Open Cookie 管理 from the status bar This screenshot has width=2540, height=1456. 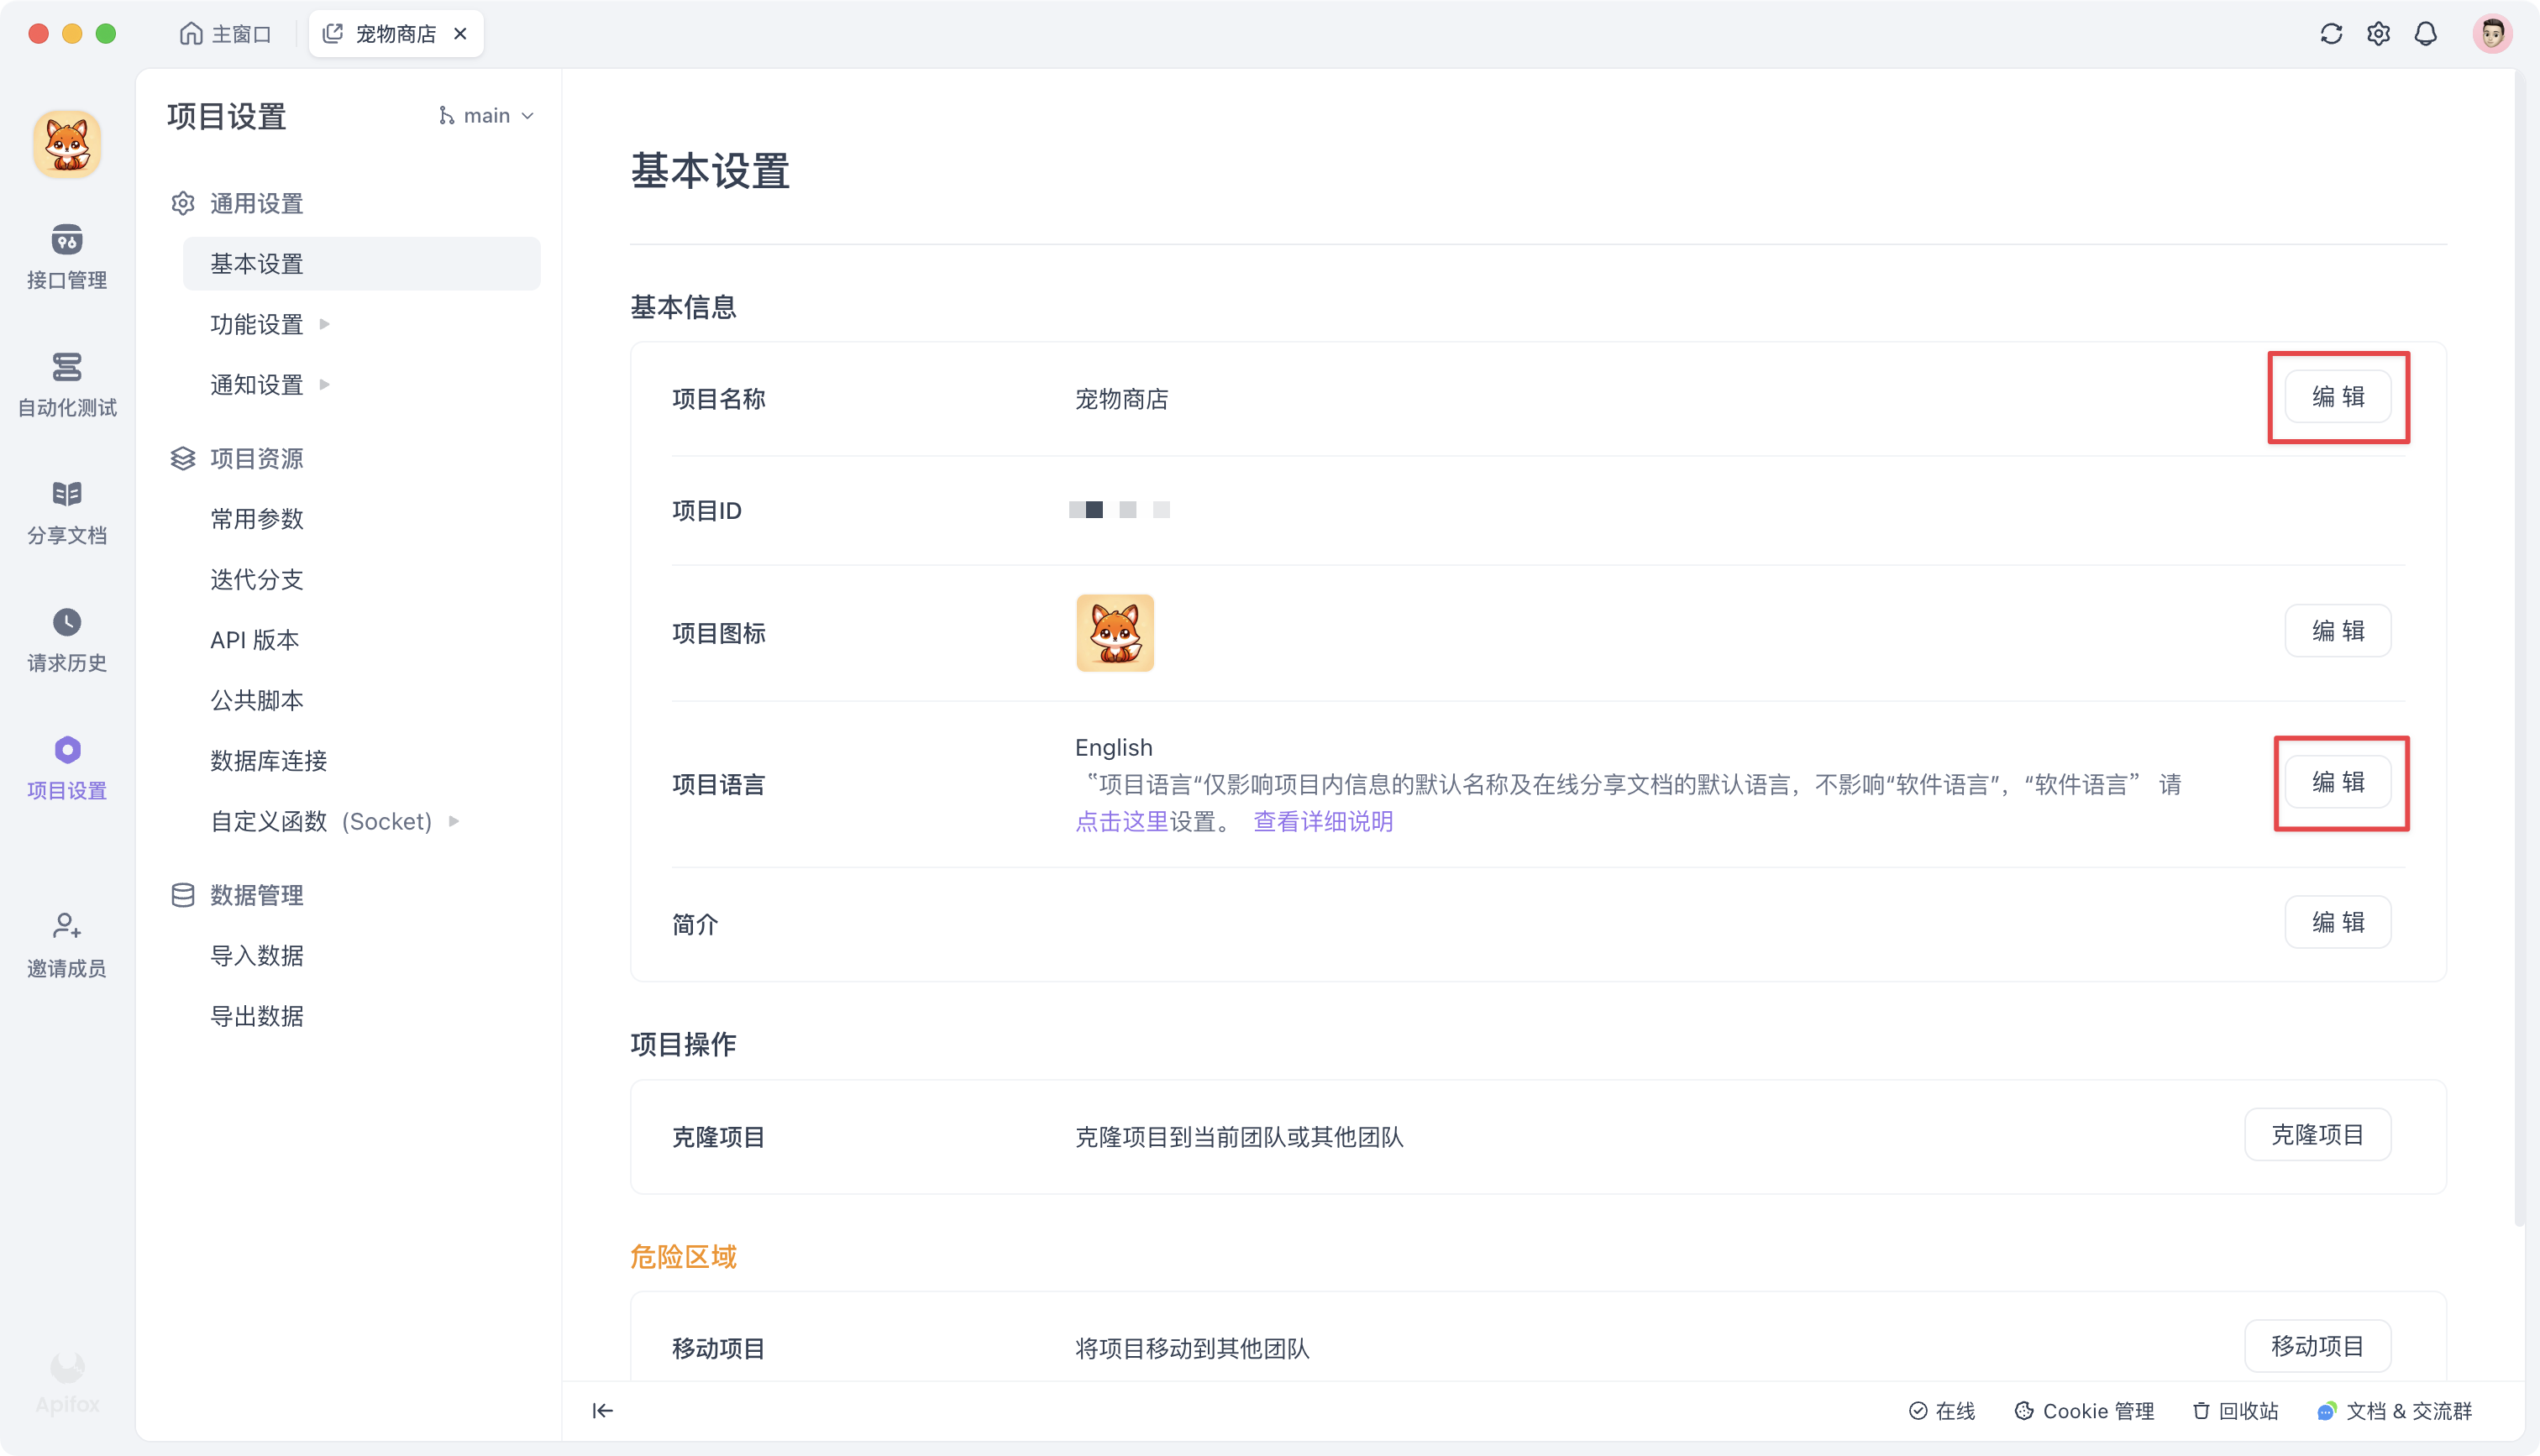pos(2085,1411)
